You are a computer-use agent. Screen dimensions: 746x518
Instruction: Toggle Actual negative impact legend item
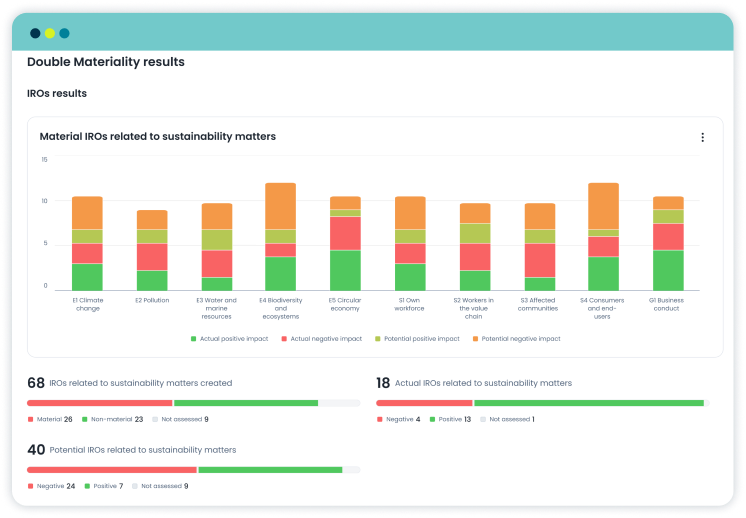pos(322,339)
